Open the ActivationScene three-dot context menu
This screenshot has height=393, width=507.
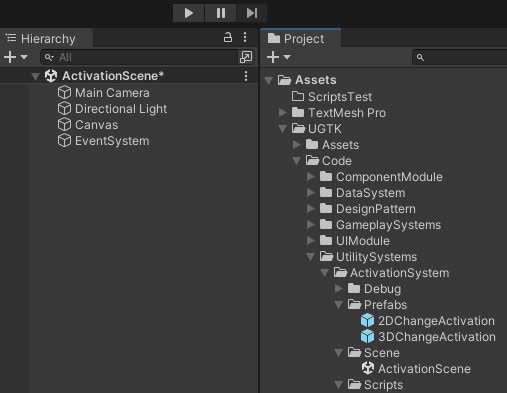tap(246, 76)
